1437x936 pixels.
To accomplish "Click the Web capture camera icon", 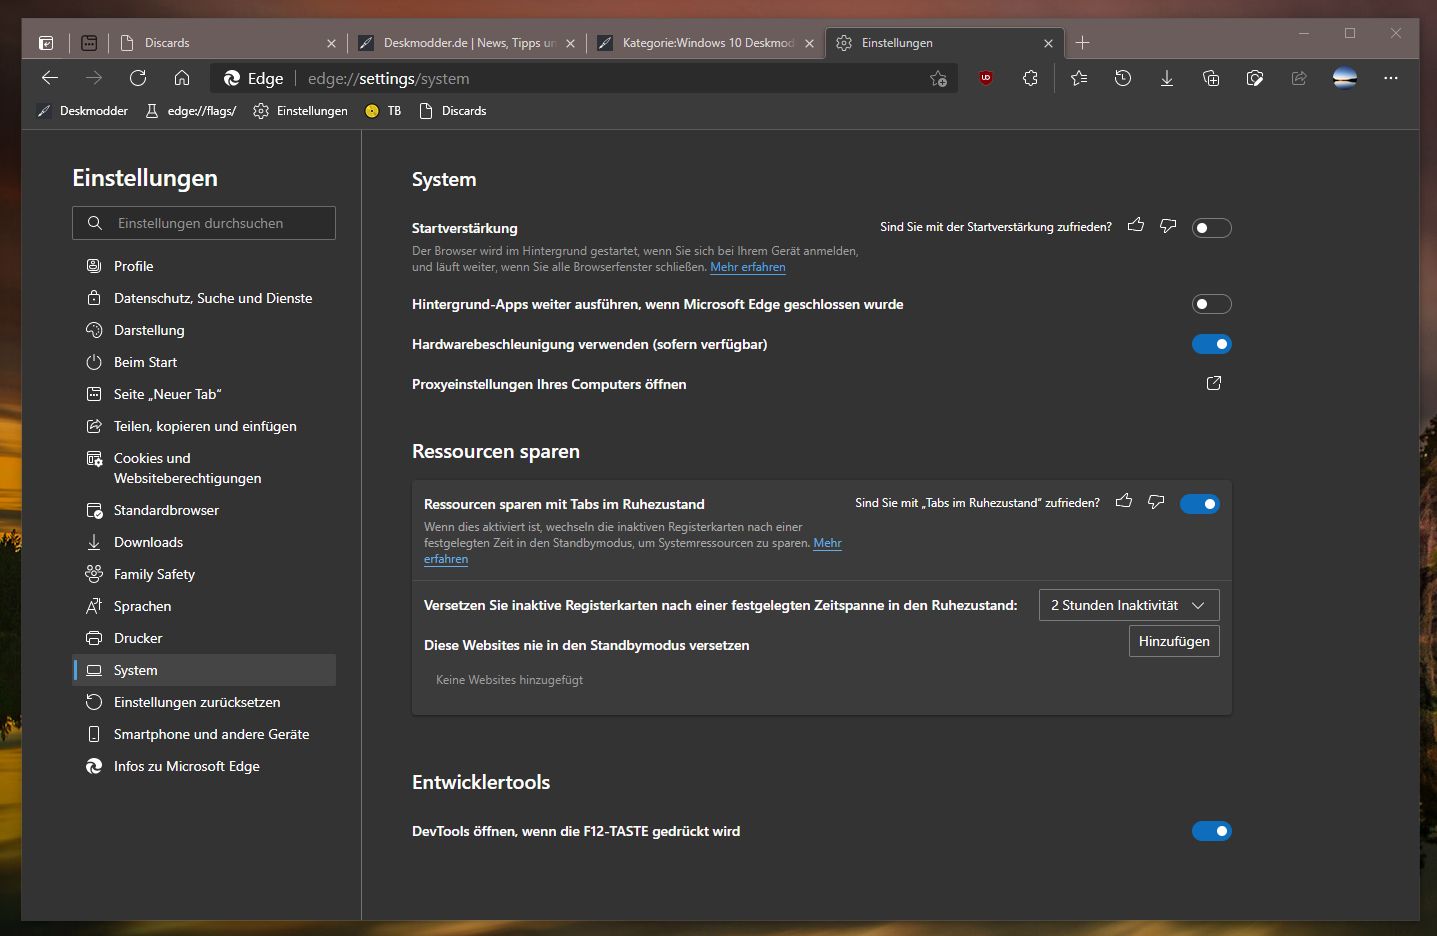I will point(1255,78).
